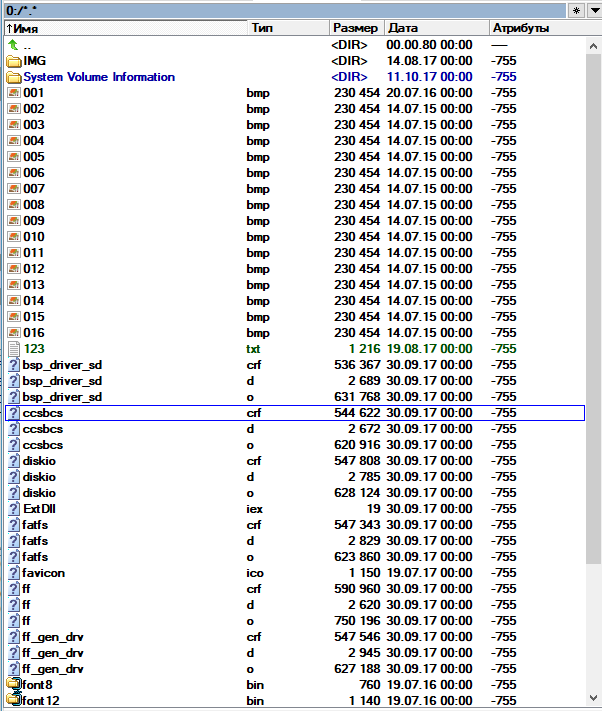Click the 001 bmp file icon
The height and width of the screenshot is (711, 602).
[x=14, y=93]
